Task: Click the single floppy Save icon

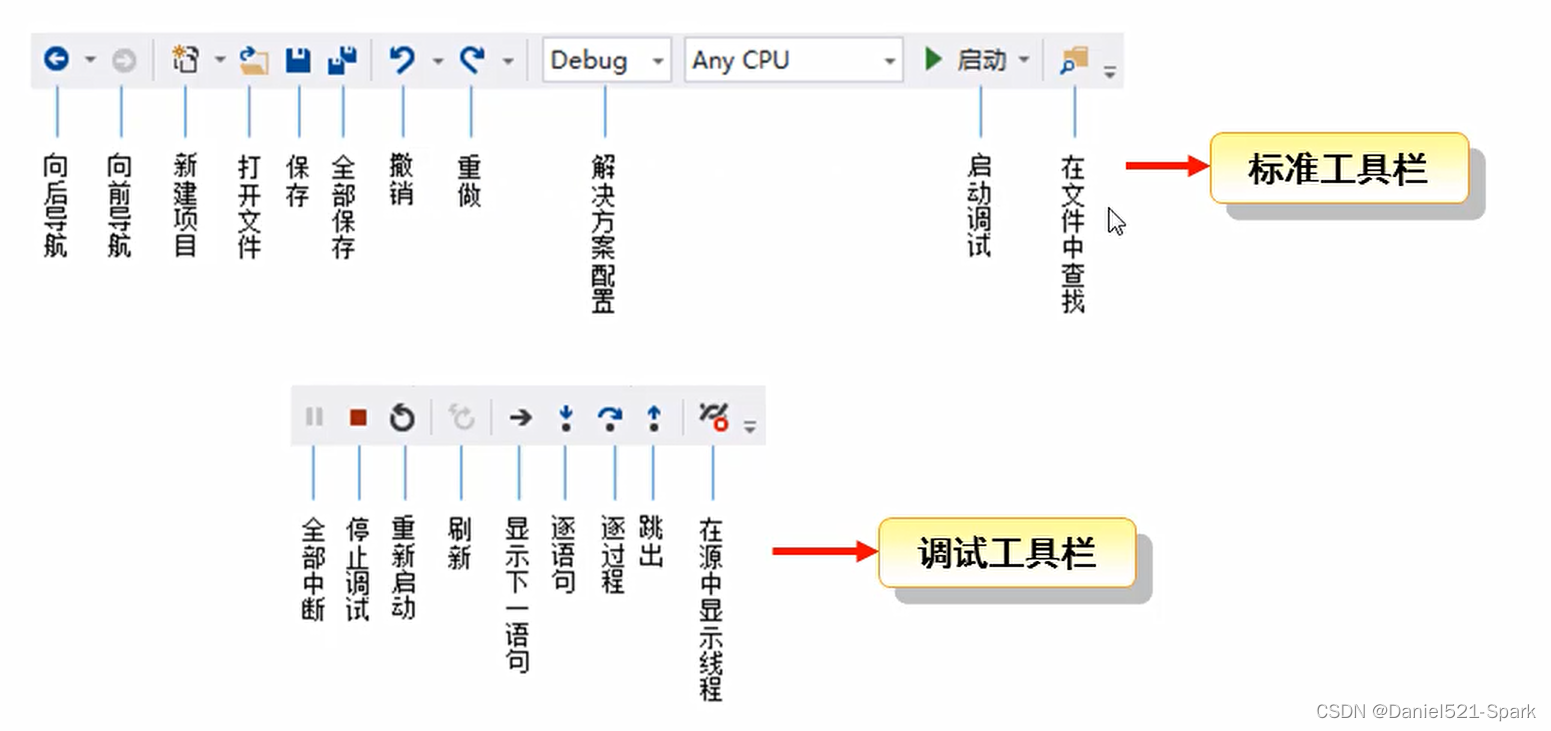Action: pyautogui.click(x=298, y=60)
